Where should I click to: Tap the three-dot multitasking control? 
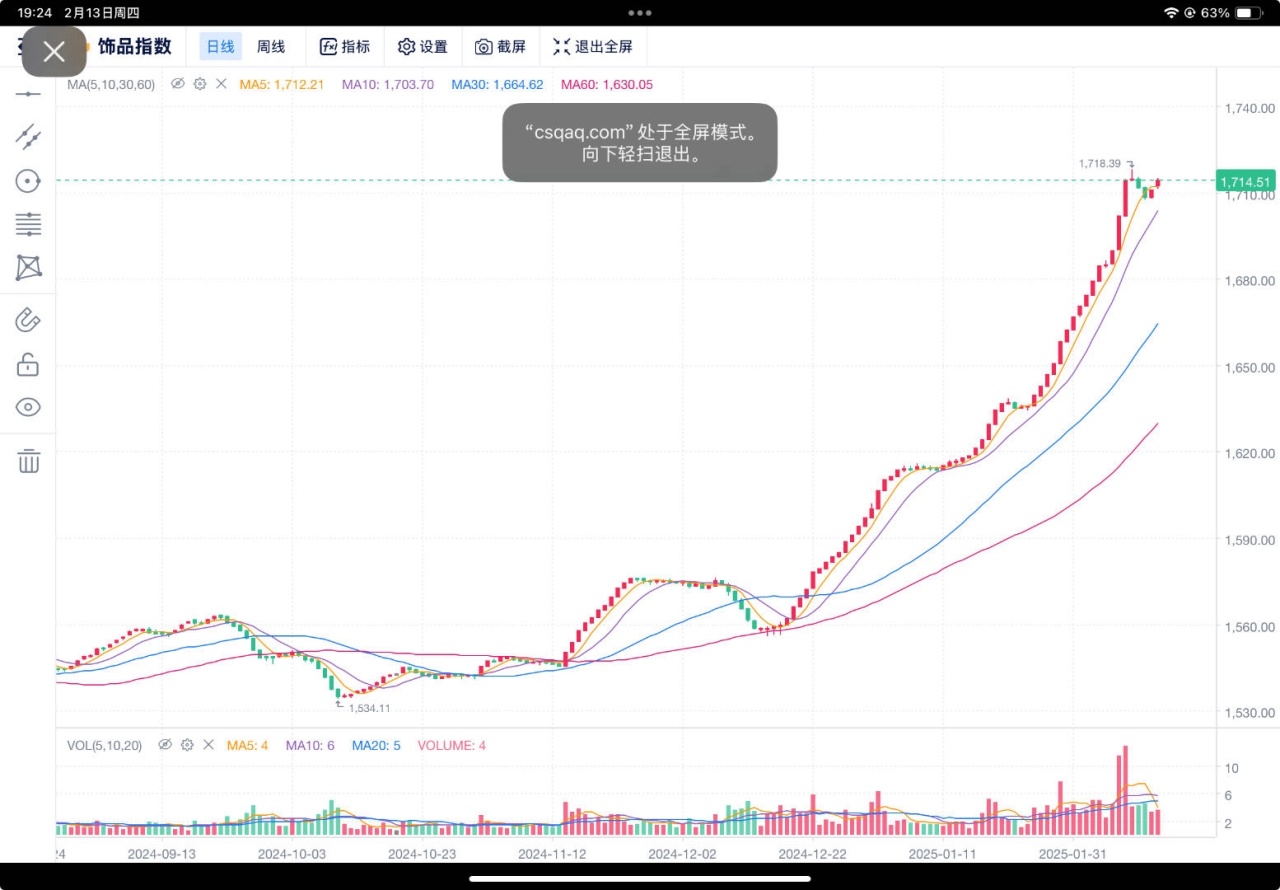(x=640, y=13)
